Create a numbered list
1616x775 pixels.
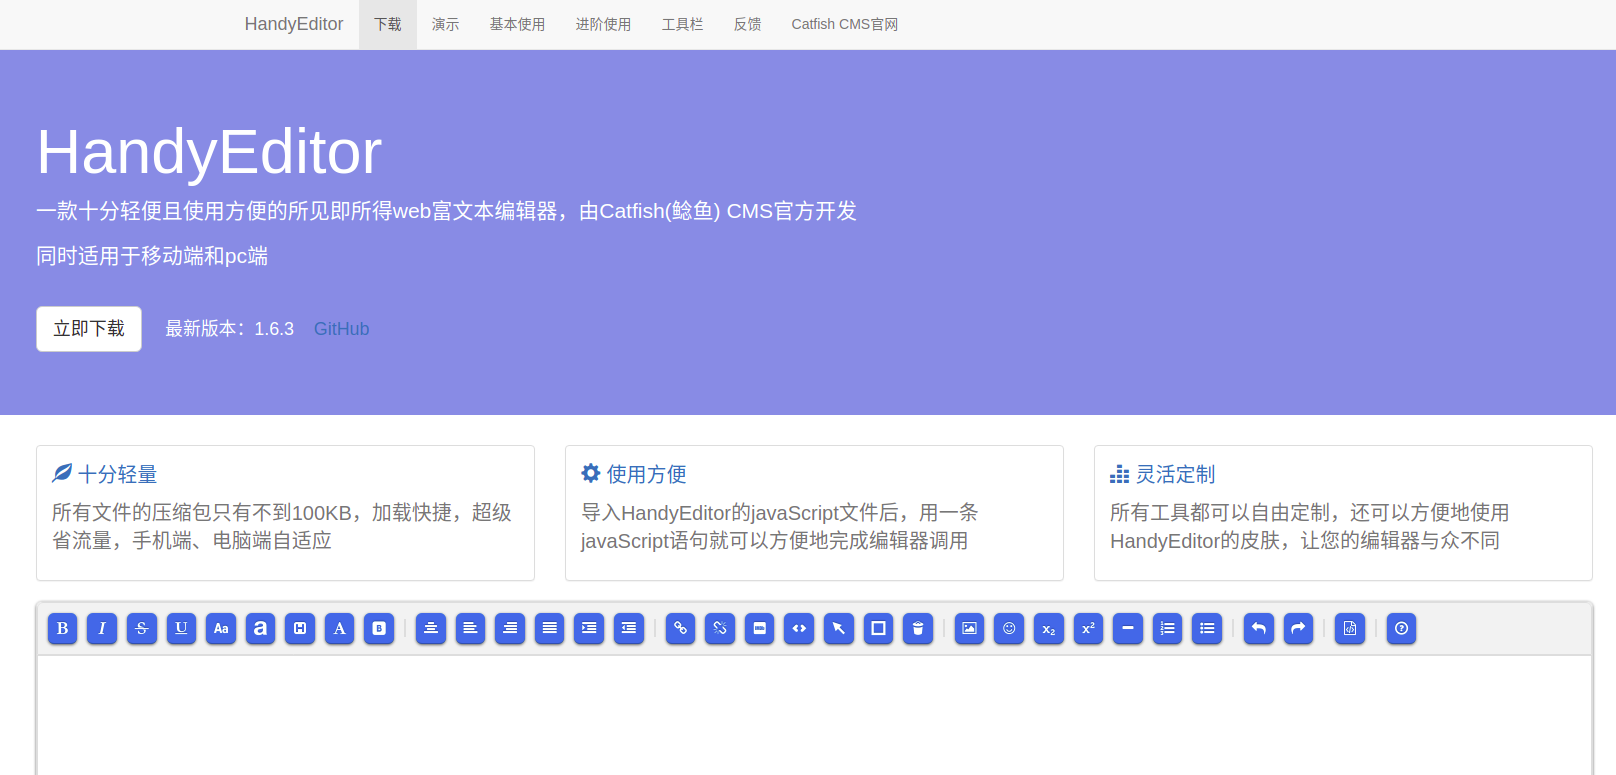(x=1167, y=628)
